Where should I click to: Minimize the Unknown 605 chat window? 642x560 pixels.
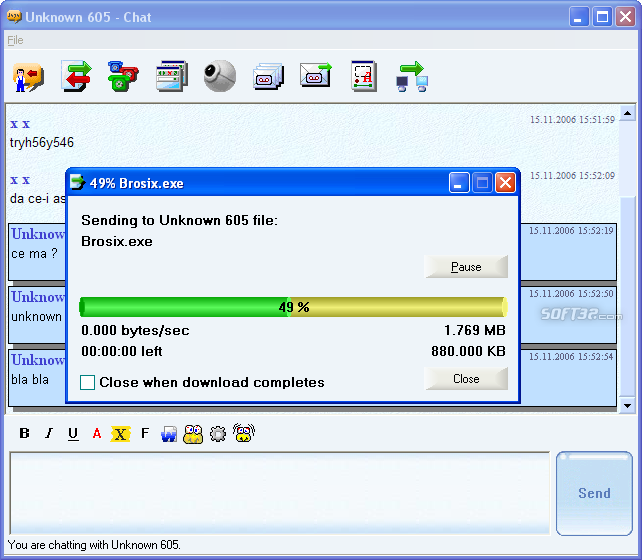coord(579,17)
